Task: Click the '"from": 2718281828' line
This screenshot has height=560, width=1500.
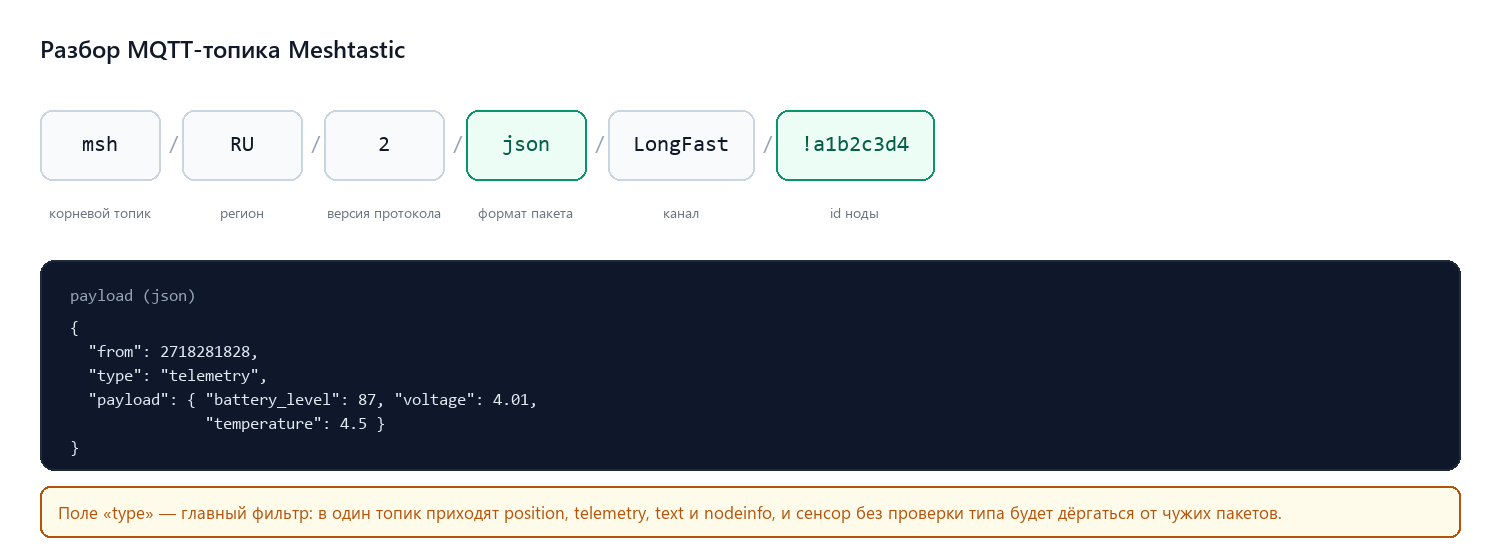Action: point(173,352)
